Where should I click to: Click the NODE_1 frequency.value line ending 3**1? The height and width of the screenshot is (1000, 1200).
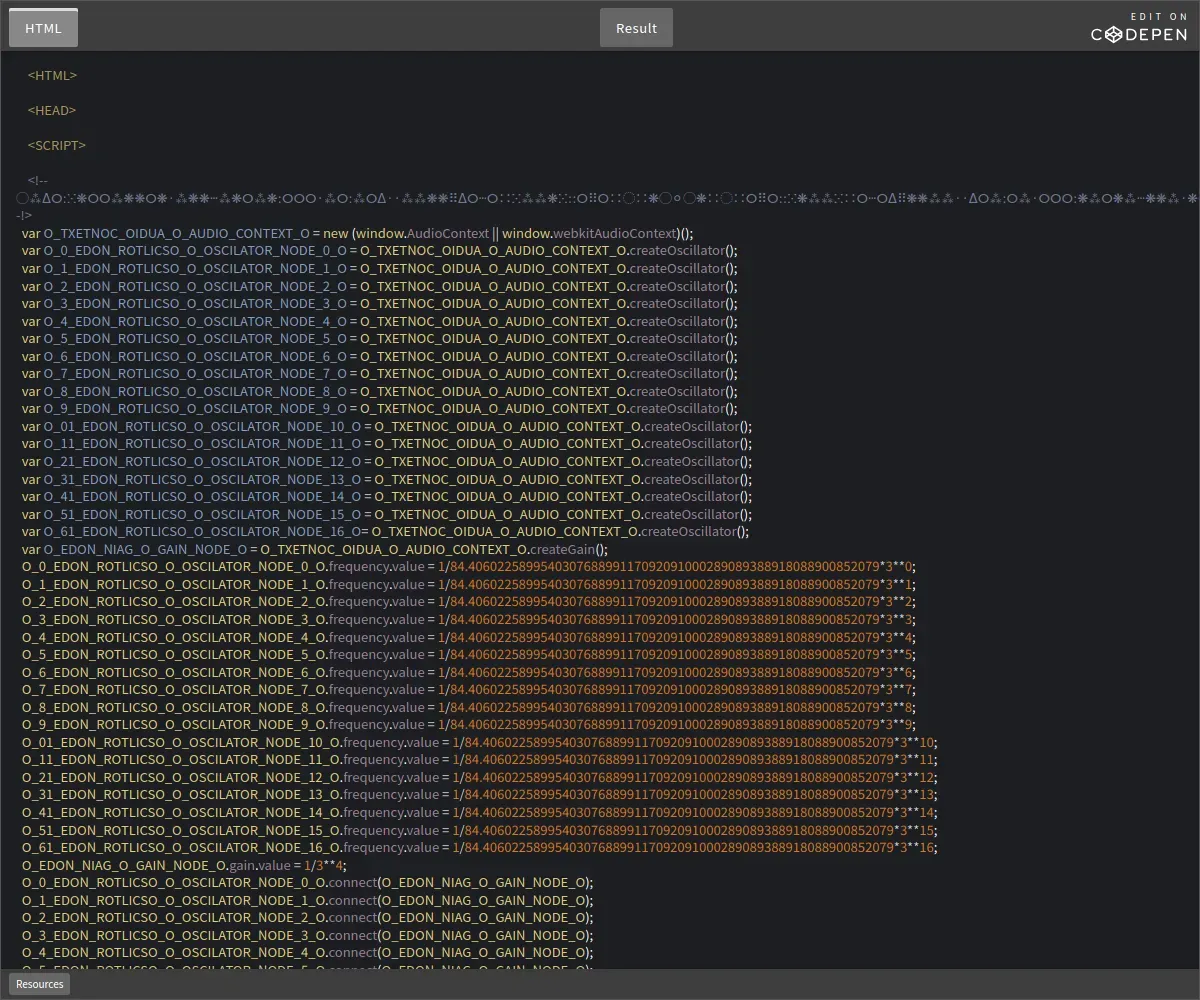pyautogui.click(x=468, y=584)
